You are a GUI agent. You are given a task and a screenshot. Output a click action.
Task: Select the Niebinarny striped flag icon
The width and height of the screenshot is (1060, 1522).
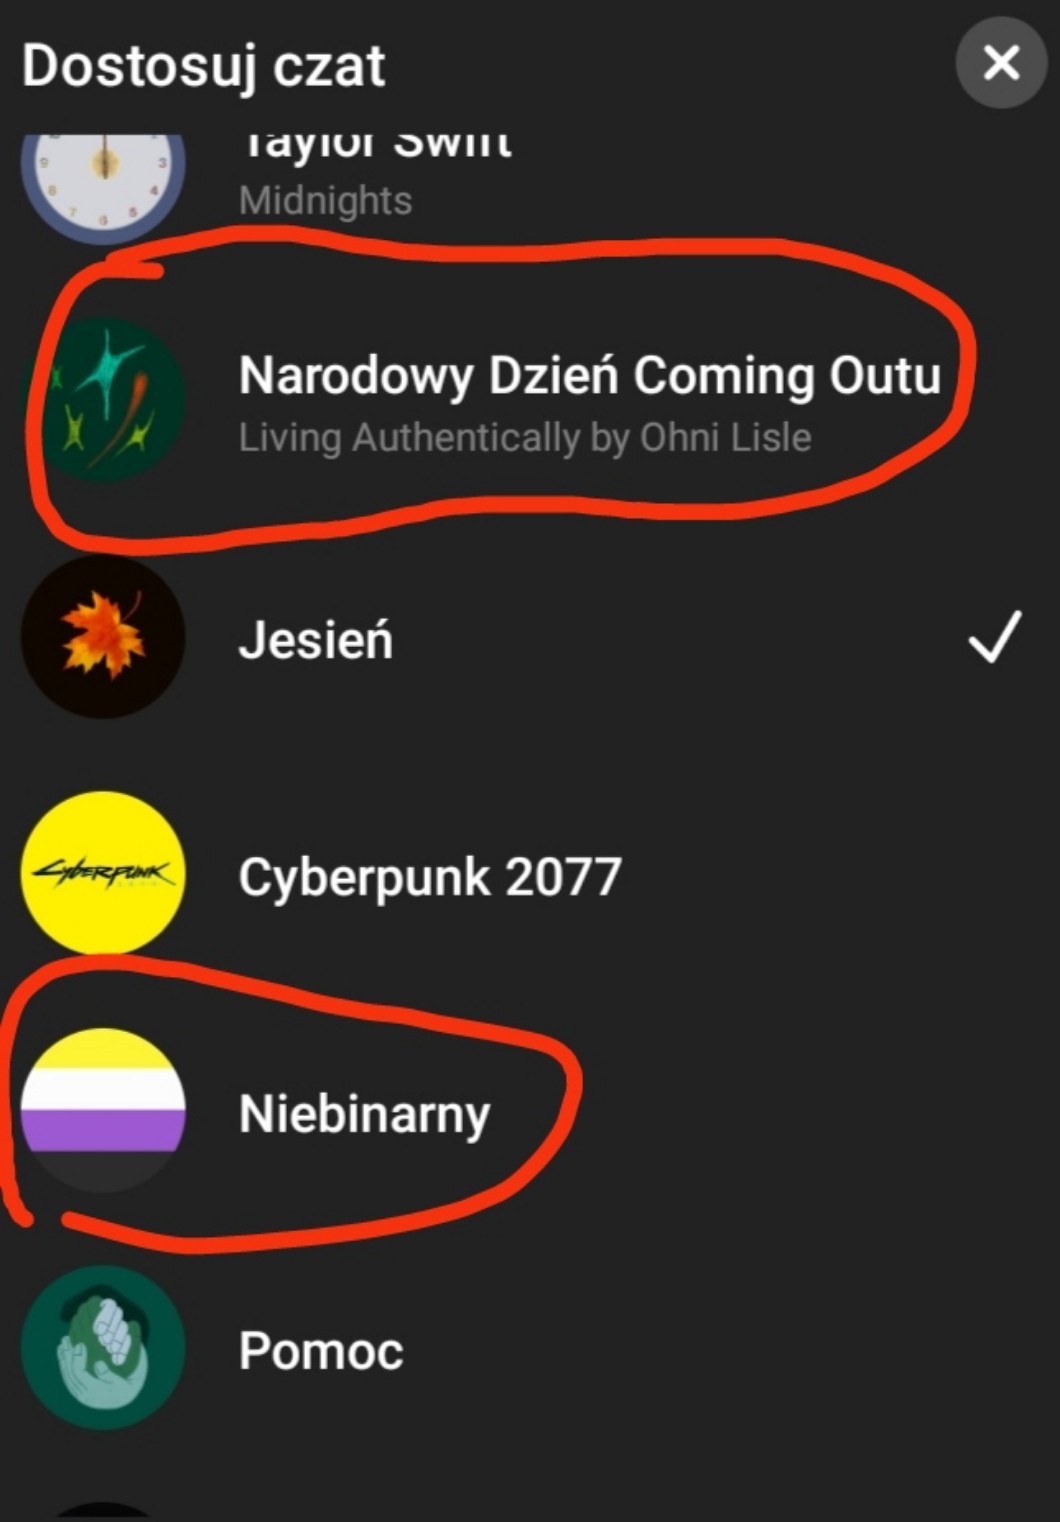point(103,1110)
